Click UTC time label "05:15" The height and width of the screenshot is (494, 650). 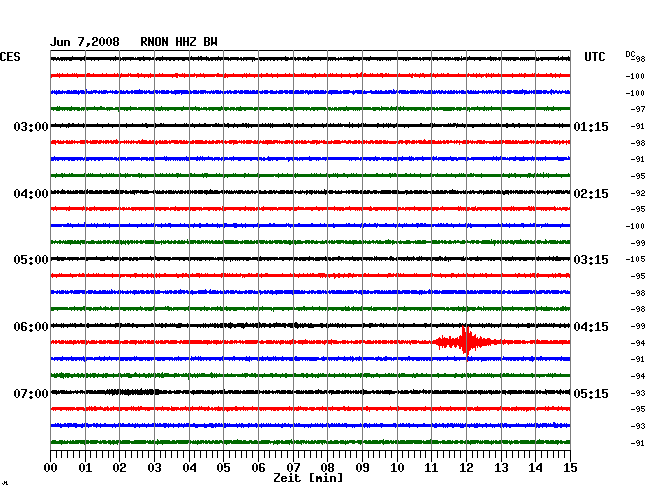click(591, 393)
